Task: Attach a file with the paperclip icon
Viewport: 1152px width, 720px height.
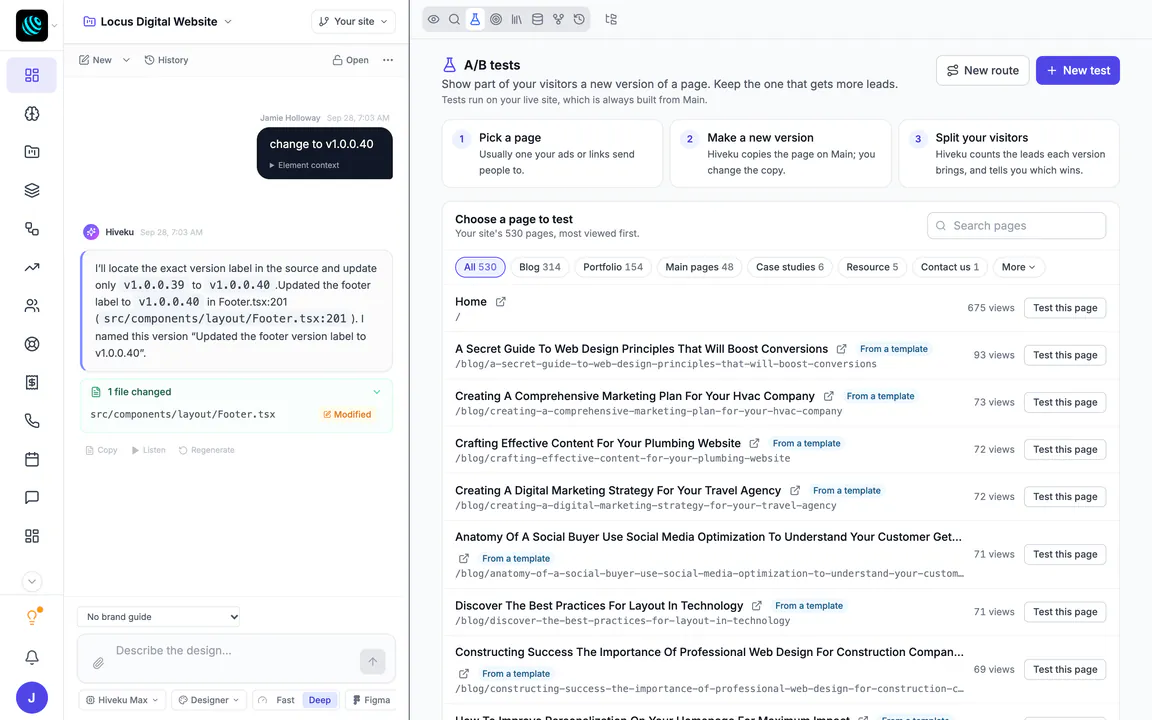Action: 98,663
